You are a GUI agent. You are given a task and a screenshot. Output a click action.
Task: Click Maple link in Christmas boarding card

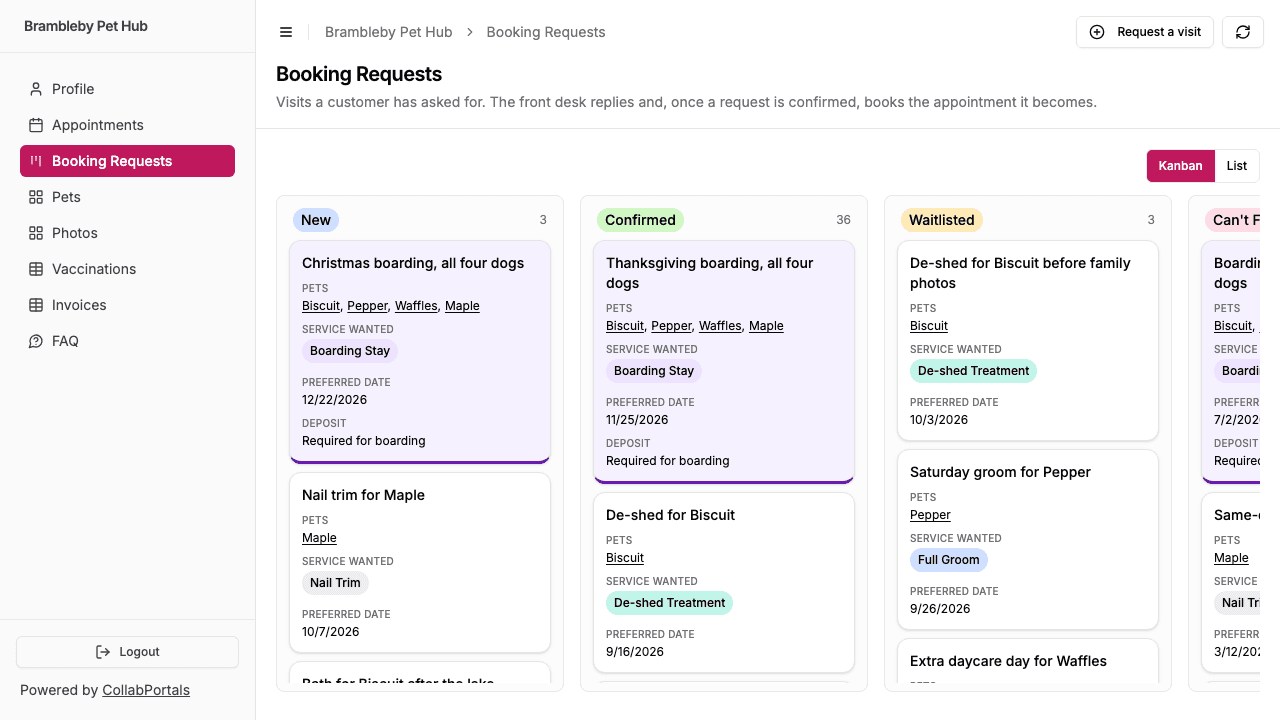coord(462,306)
